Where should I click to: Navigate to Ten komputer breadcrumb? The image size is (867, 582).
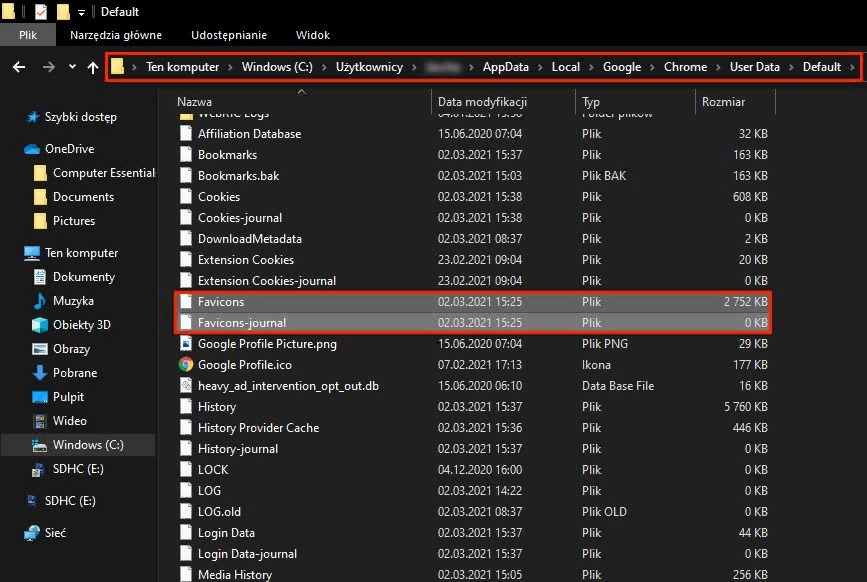click(x=182, y=67)
